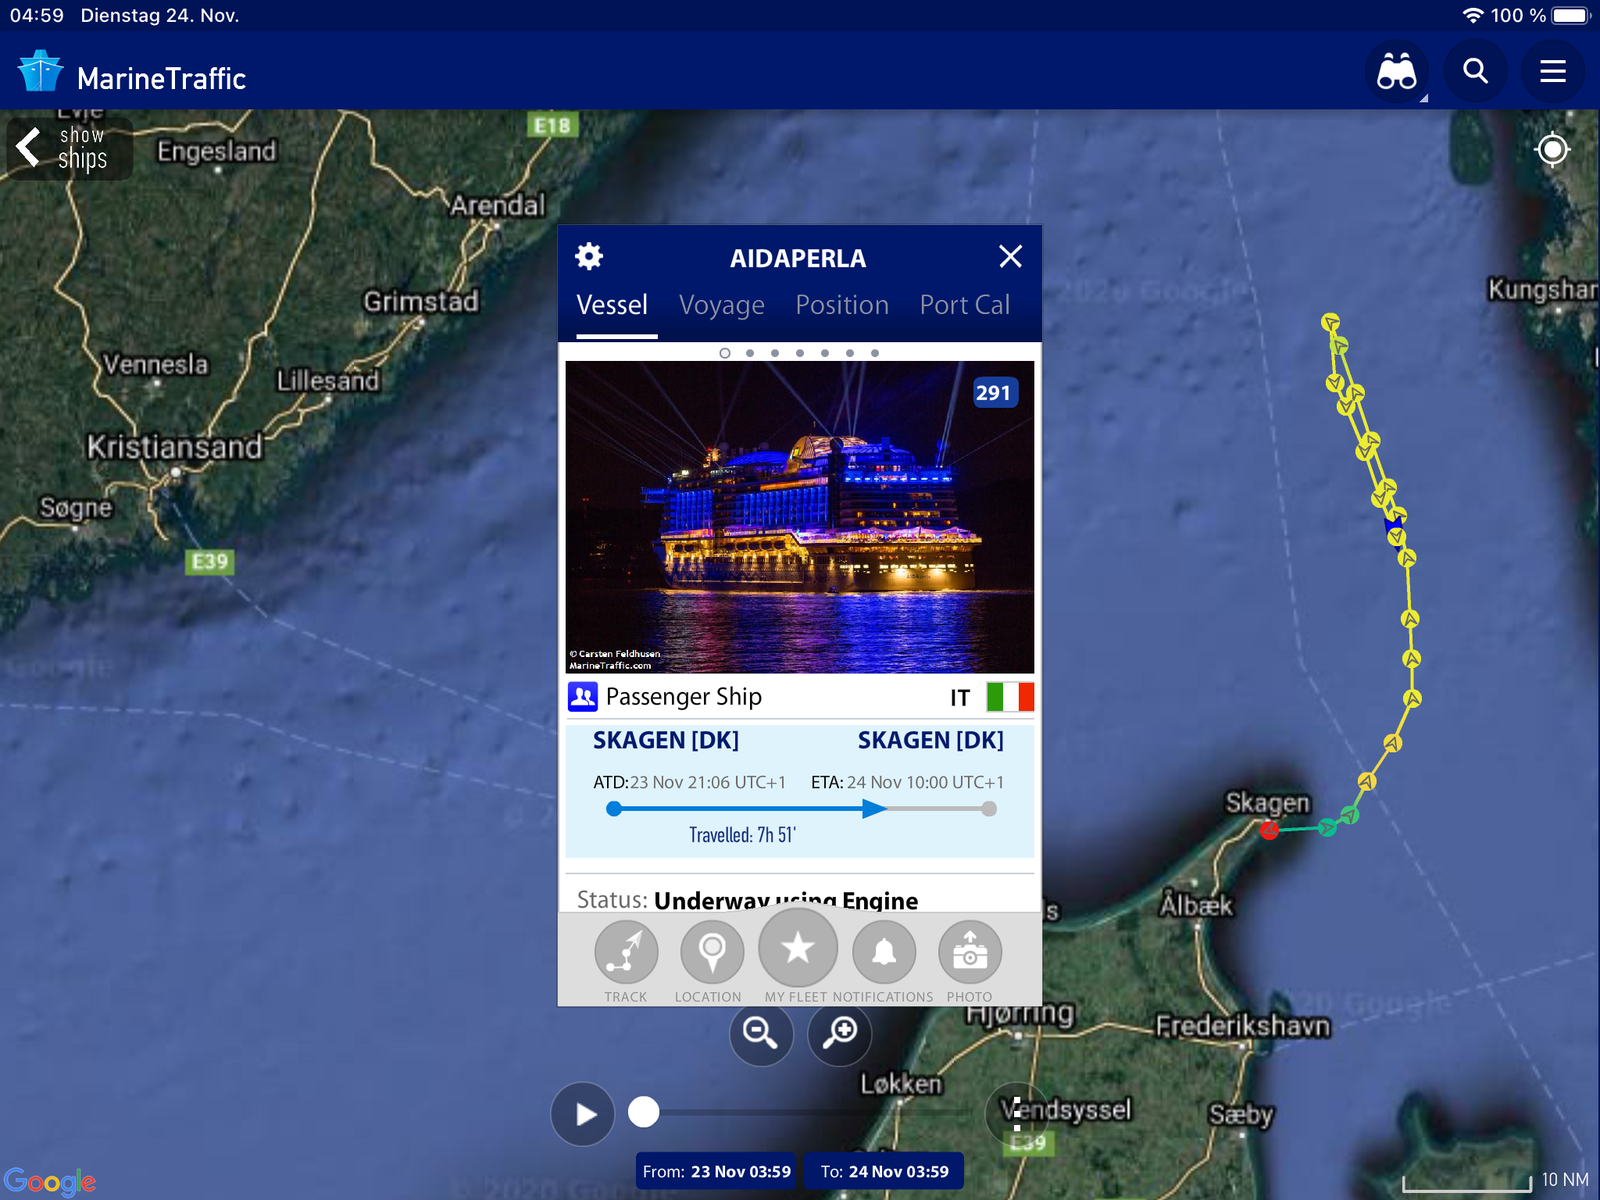Screen dimensions: 1600x1200
Task: Open AIDAPERLA panel settings gear
Action: [x=589, y=257]
